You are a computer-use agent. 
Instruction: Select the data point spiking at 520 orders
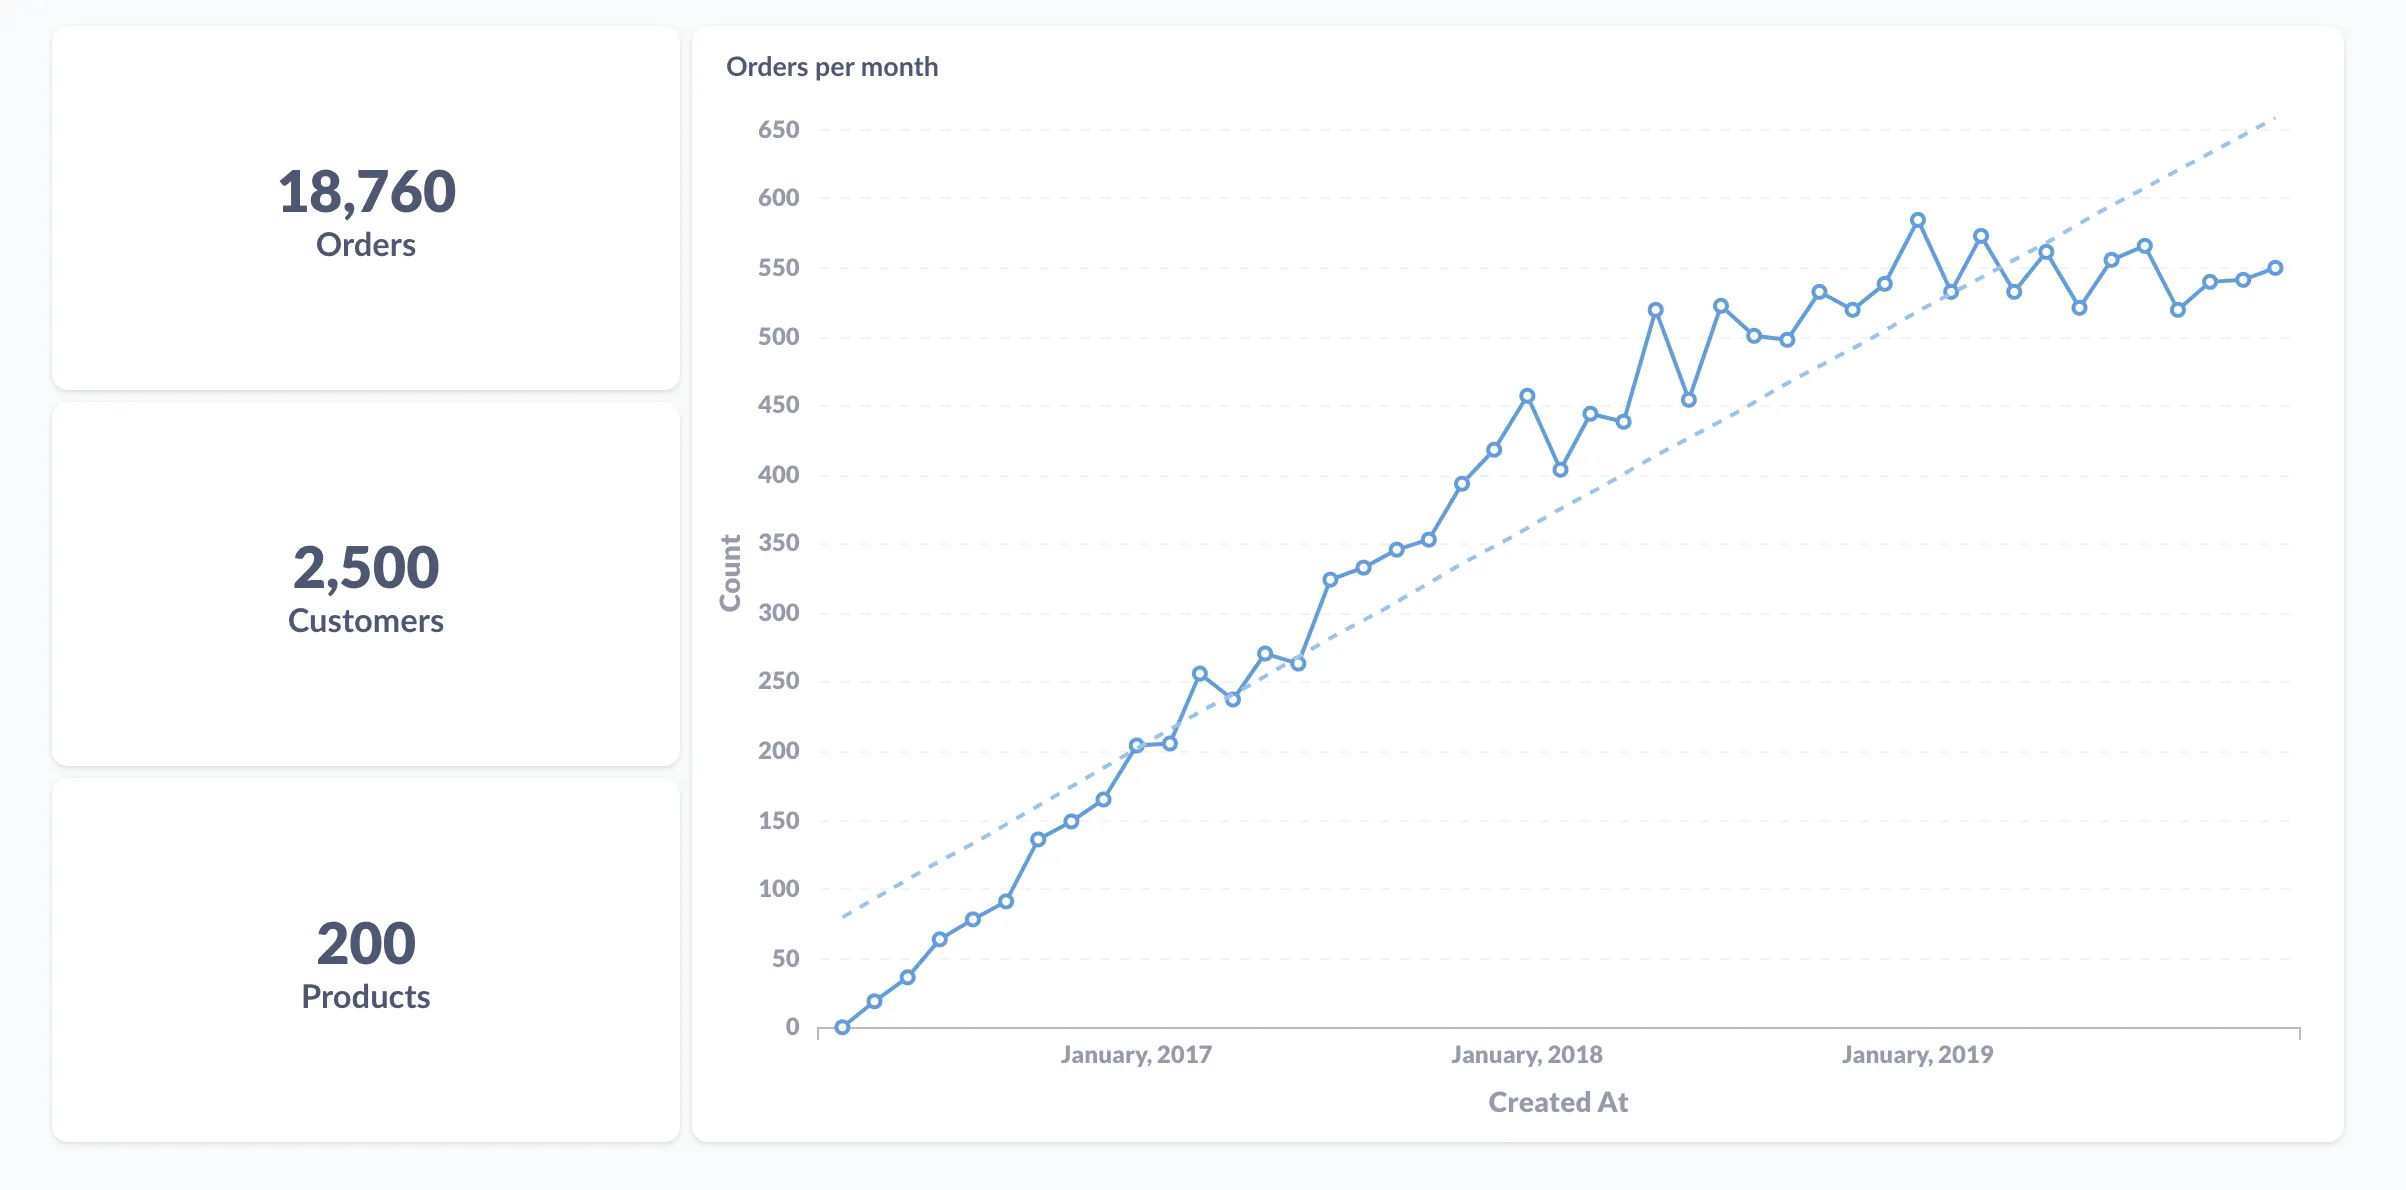1657,309
